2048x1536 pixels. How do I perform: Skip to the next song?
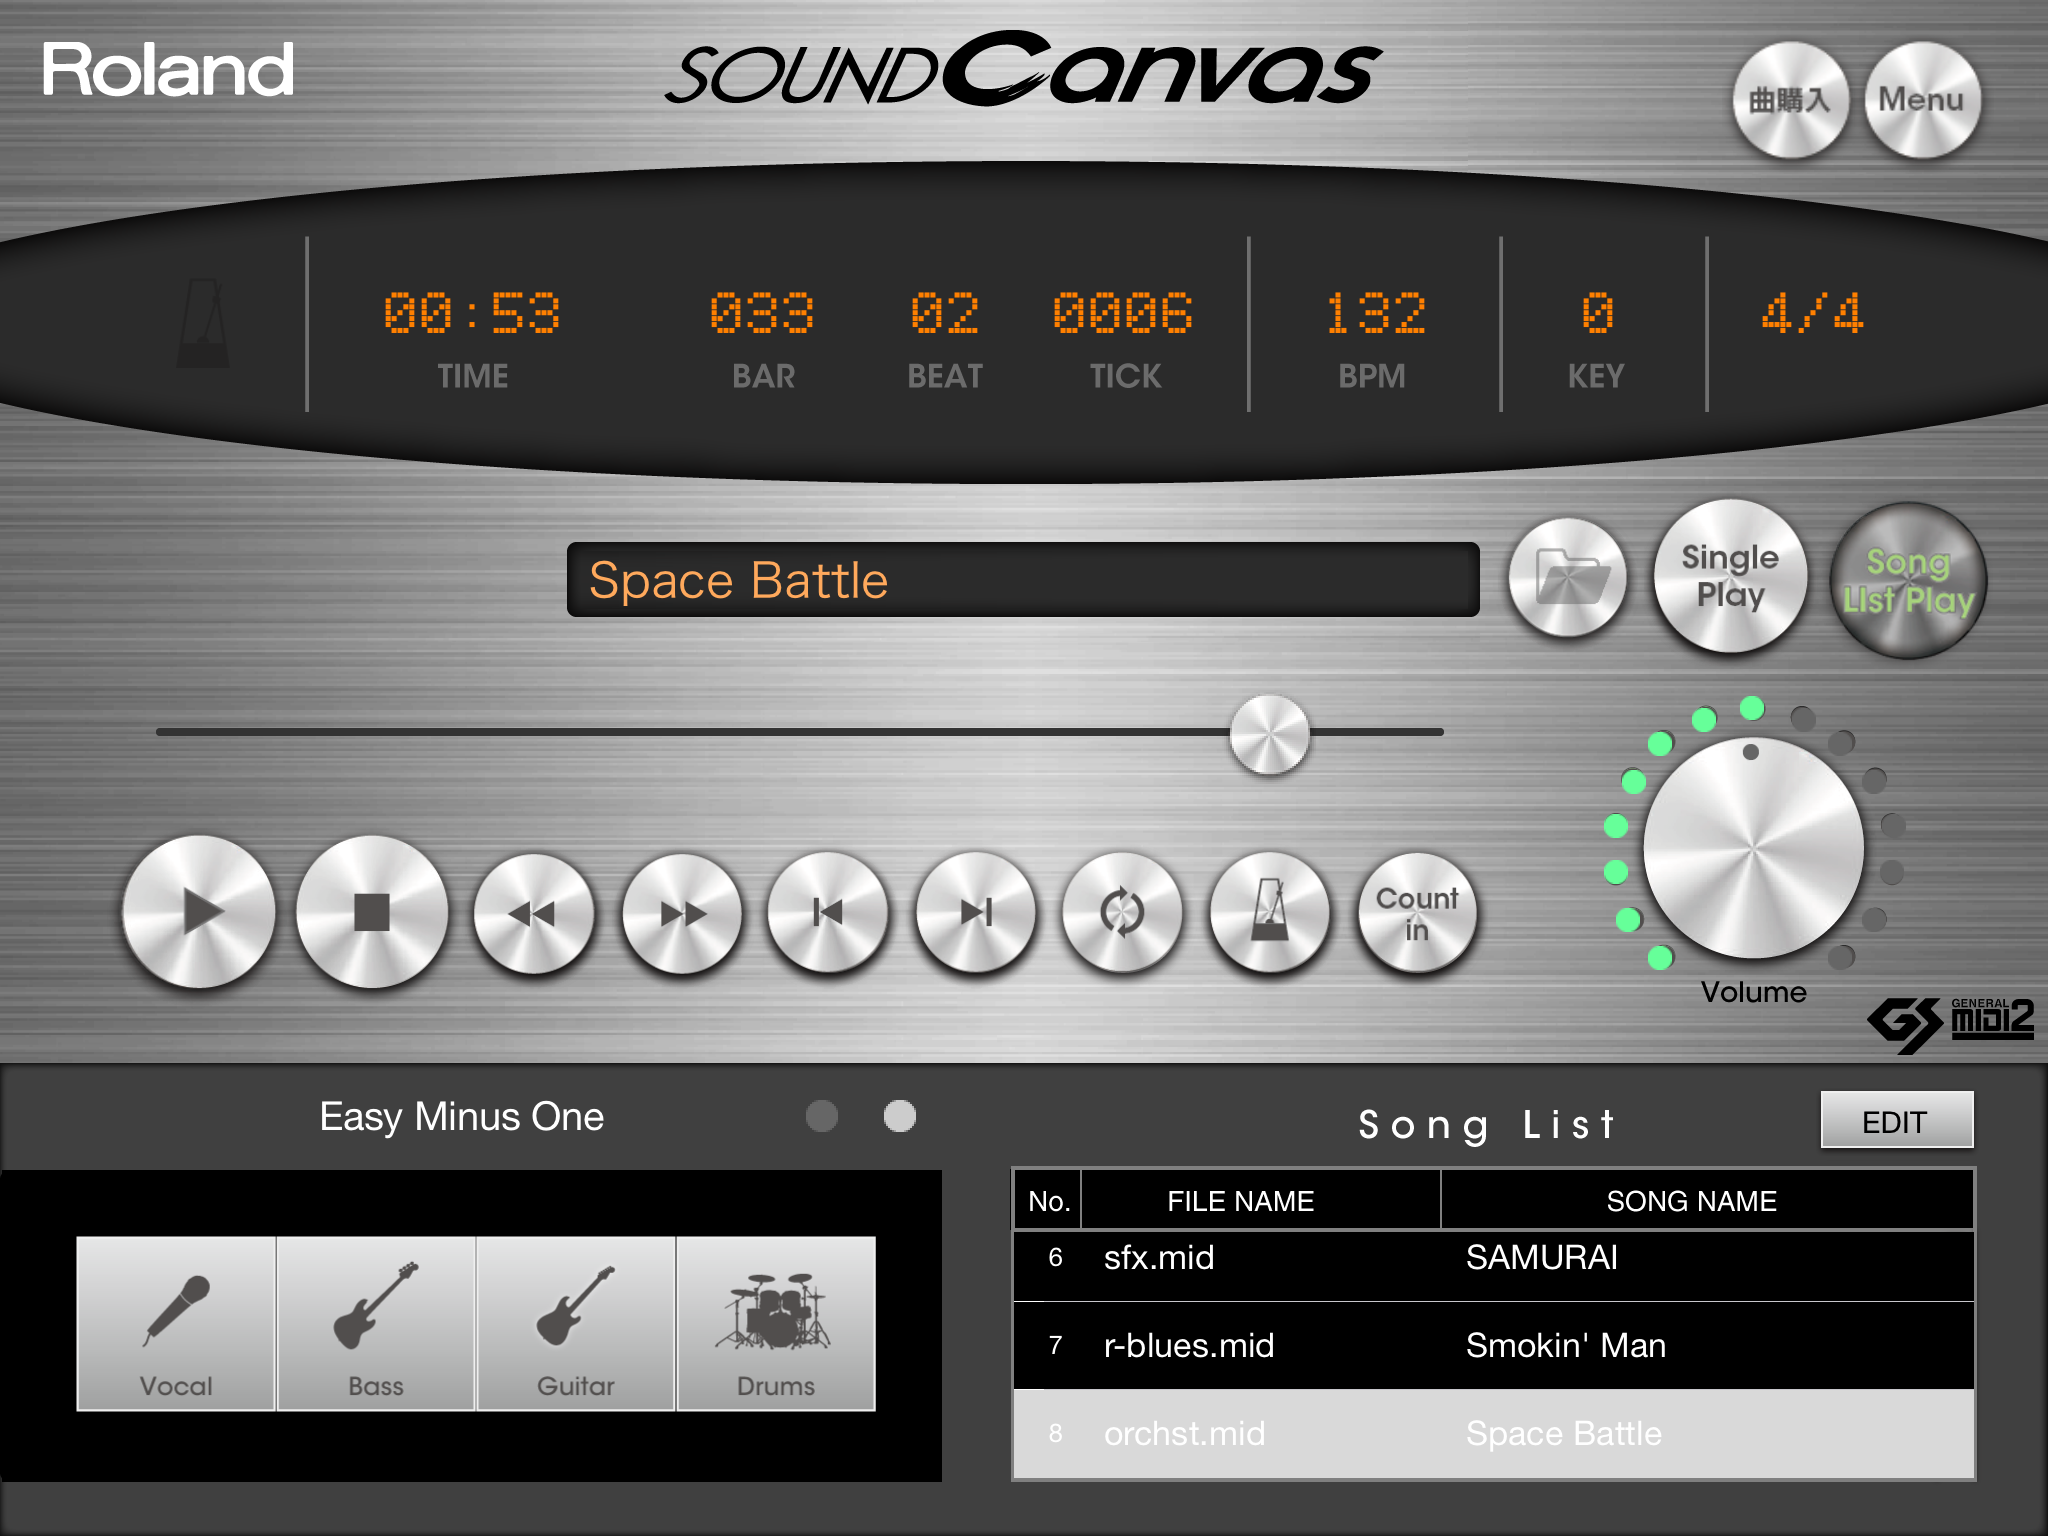click(x=976, y=912)
